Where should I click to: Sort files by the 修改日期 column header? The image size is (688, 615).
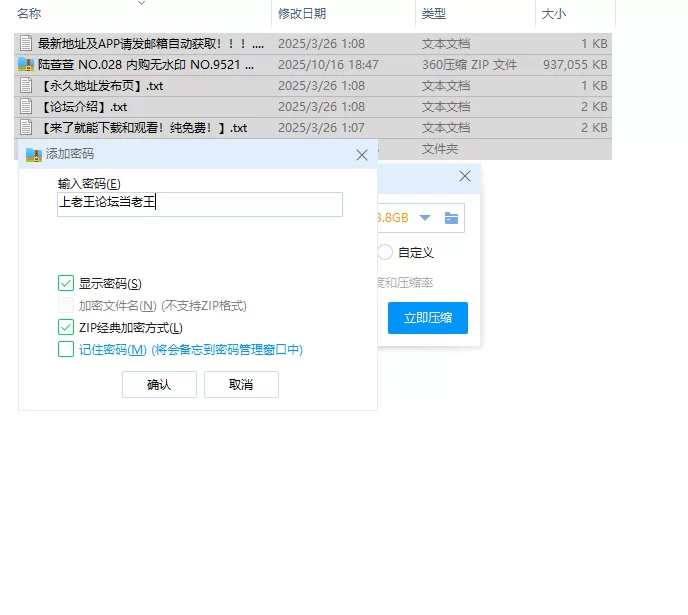[302, 14]
